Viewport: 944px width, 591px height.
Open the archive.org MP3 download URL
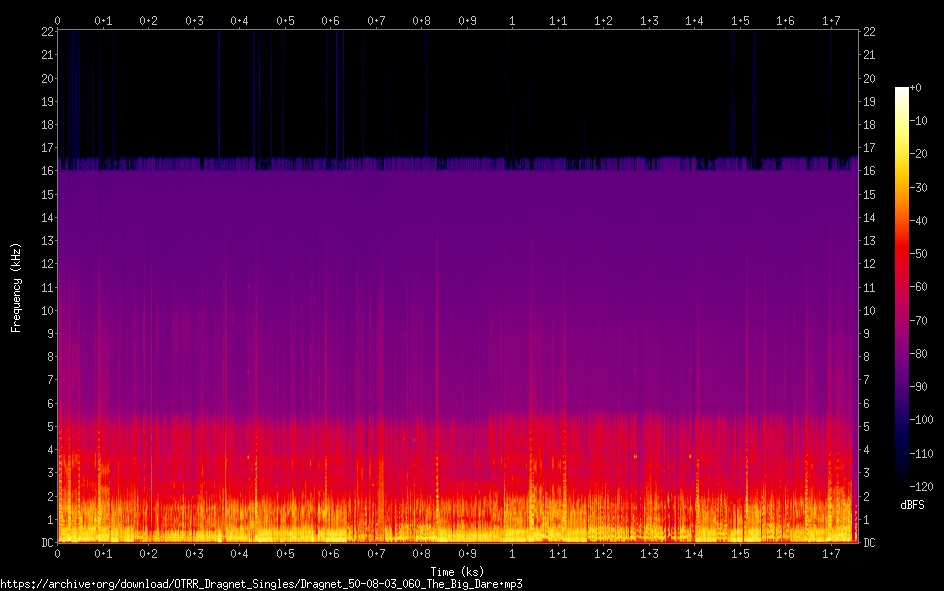click(262, 583)
